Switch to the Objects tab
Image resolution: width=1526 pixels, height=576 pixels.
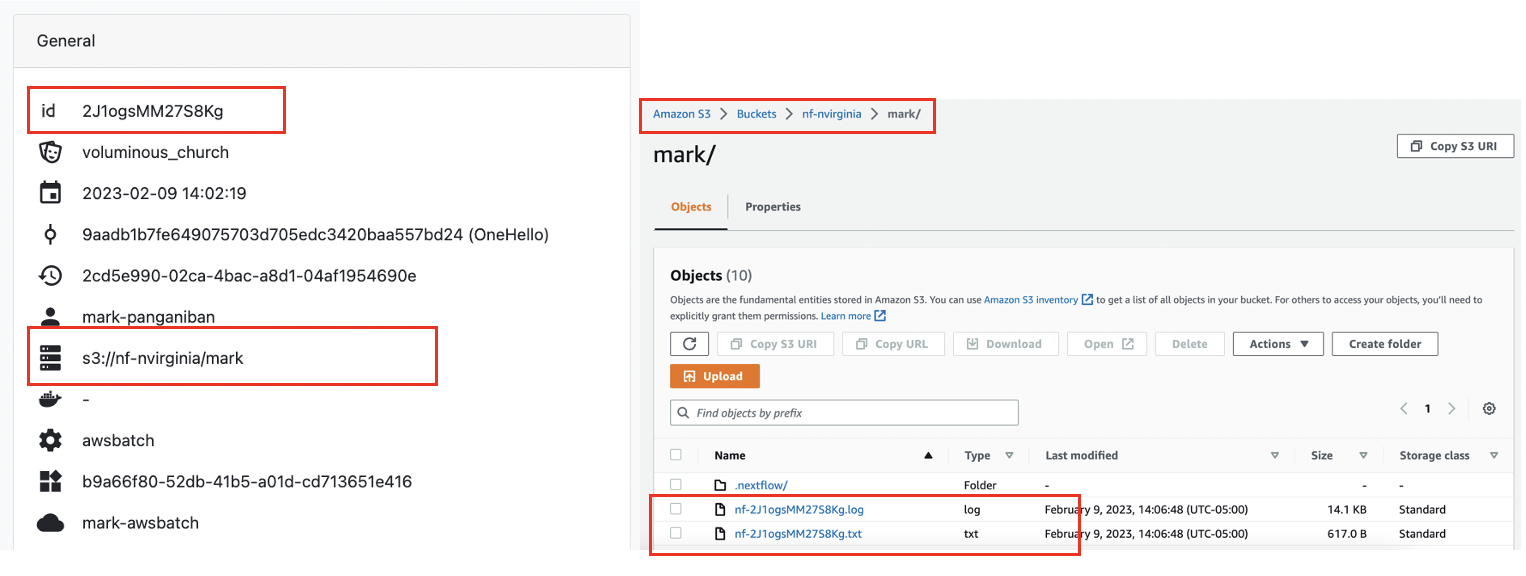coord(691,207)
